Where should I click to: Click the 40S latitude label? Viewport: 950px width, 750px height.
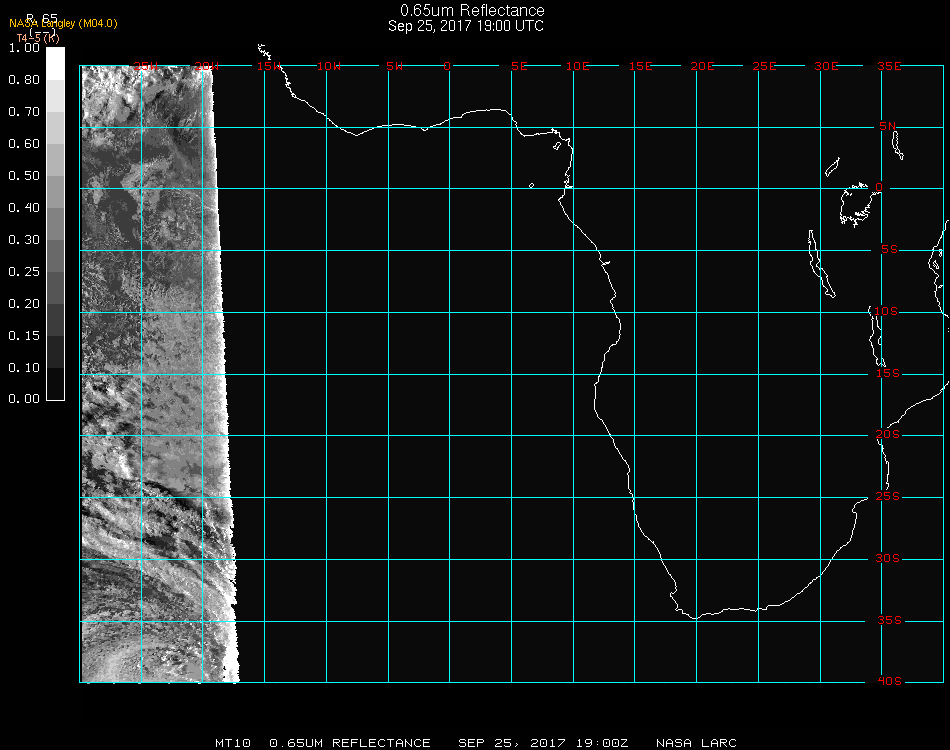[889, 682]
